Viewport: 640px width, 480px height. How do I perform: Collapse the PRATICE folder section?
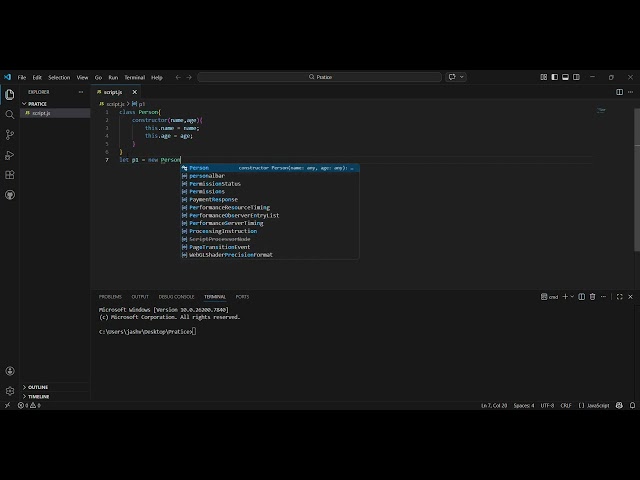coord(36,104)
